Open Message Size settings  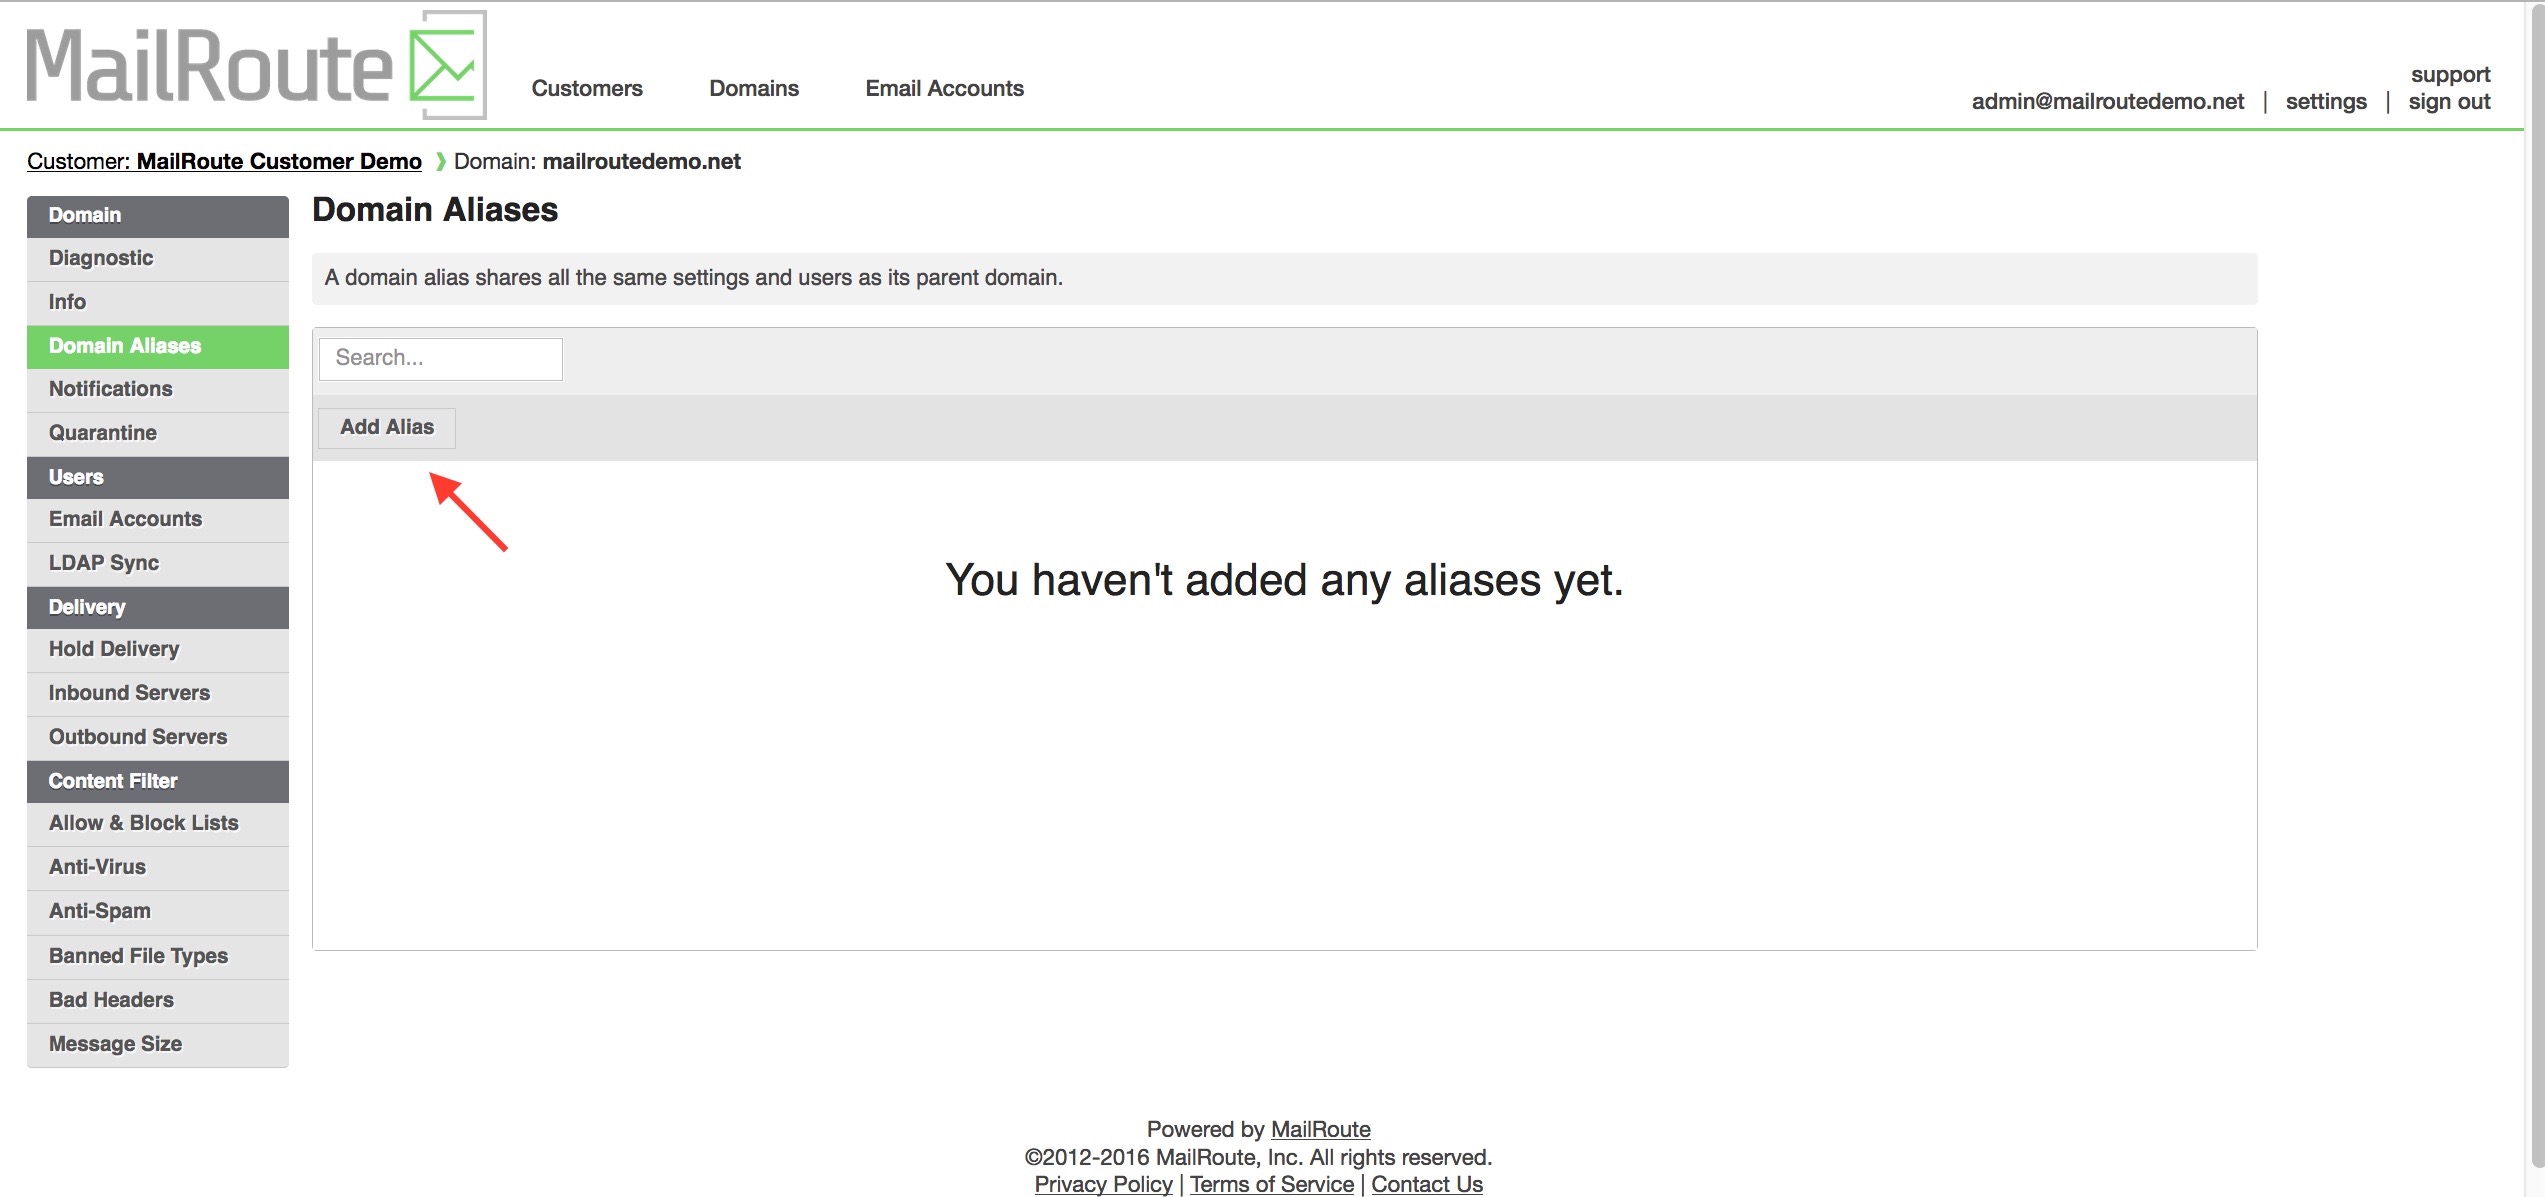point(158,1045)
